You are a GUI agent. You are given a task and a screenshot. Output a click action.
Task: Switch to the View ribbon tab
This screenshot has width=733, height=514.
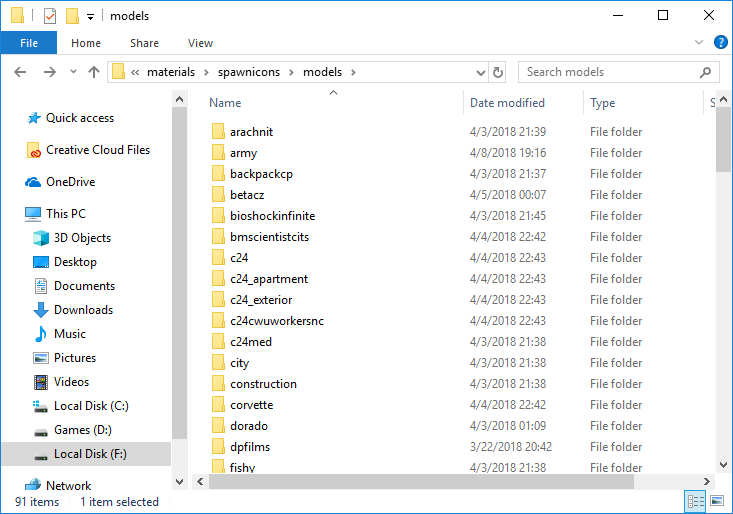200,43
